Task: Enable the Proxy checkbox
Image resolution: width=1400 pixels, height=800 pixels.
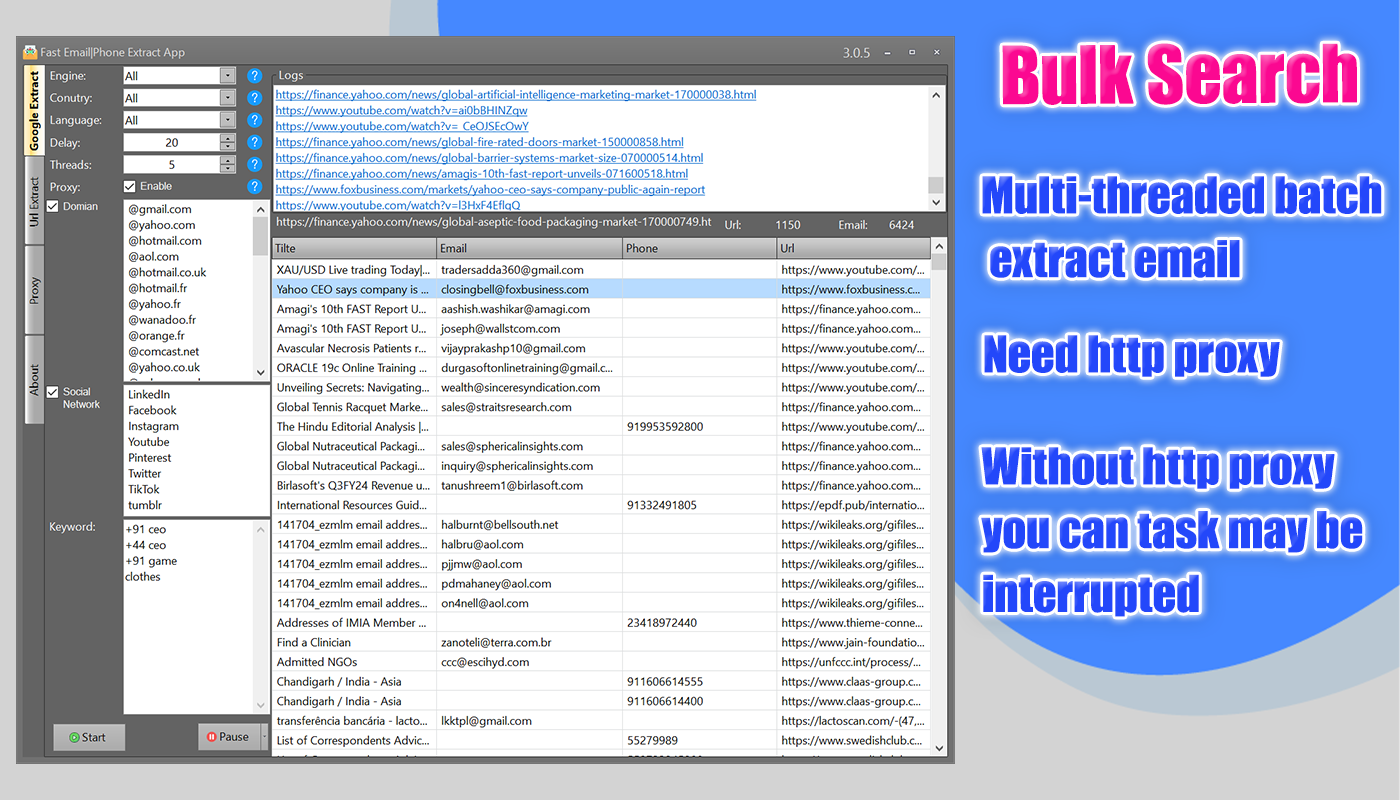Action: tap(130, 185)
